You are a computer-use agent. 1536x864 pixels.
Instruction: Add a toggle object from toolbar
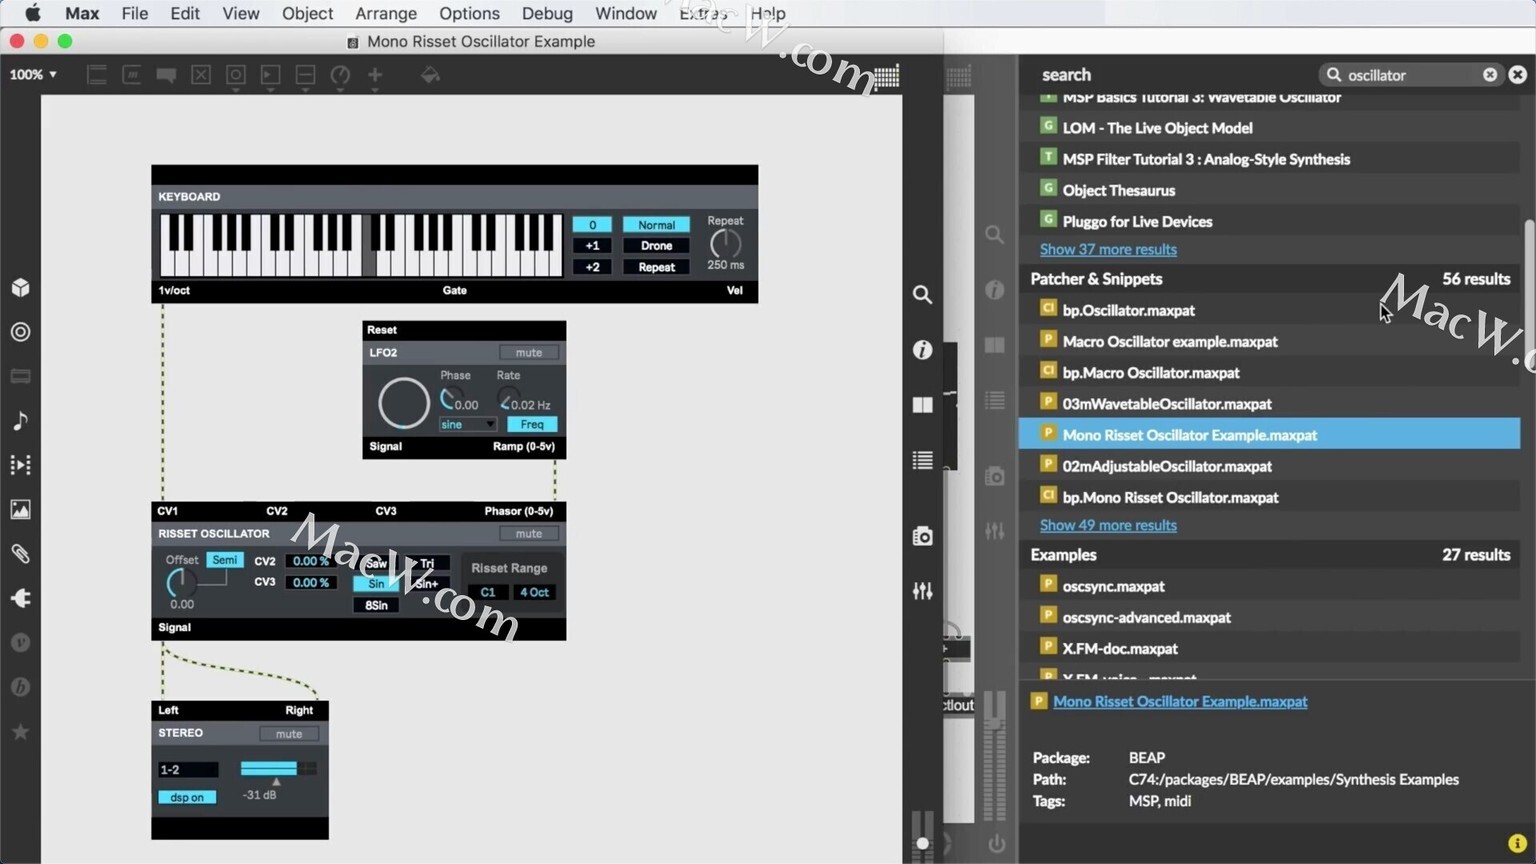[x=201, y=75]
